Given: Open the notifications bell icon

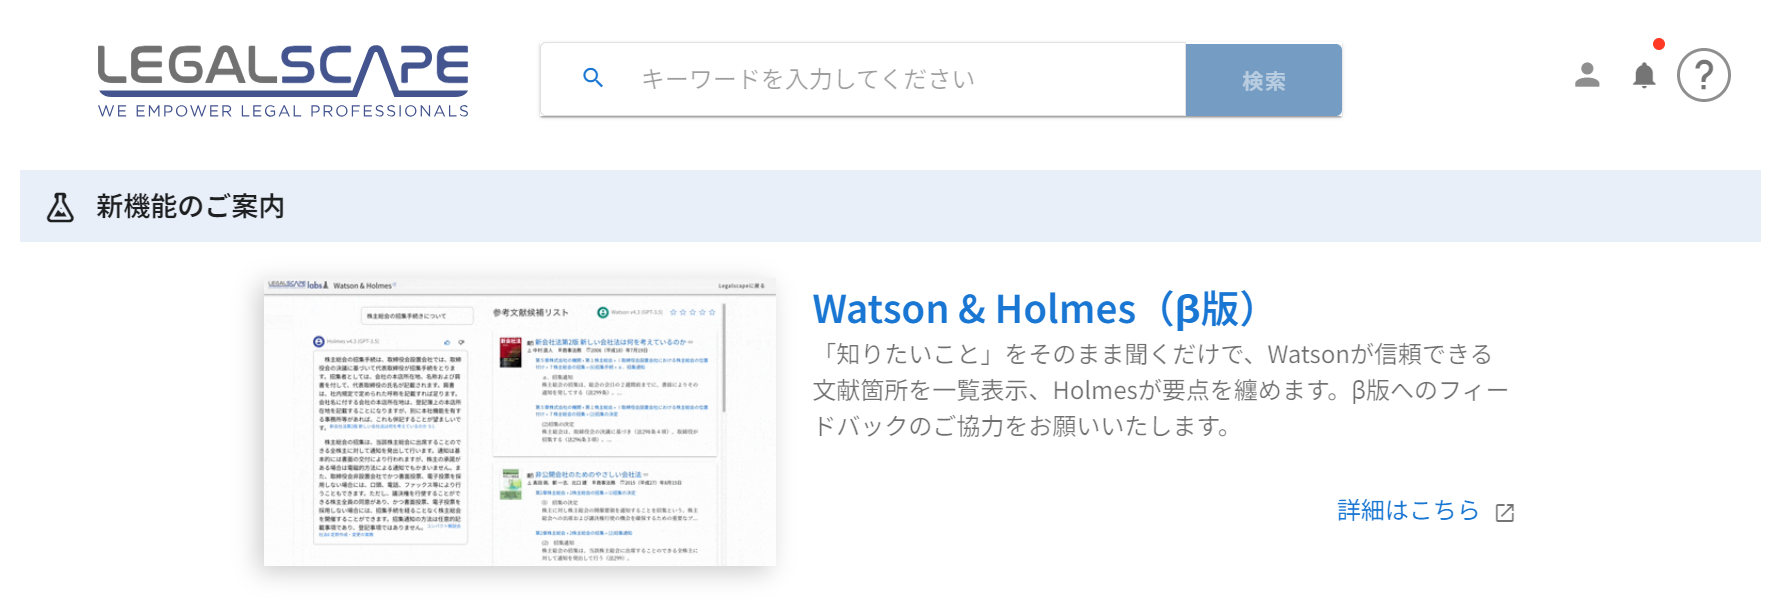Looking at the screenshot, I should point(1644,75).
